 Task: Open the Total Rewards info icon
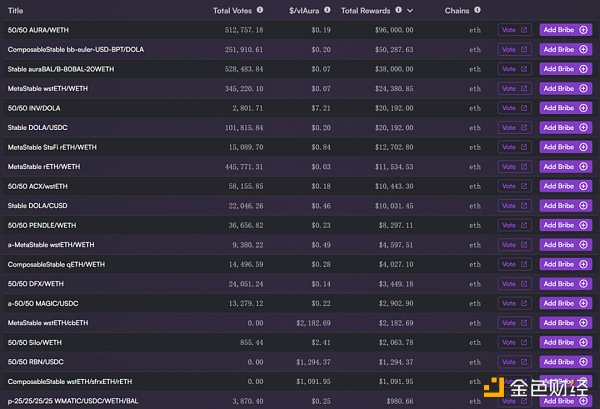(x=398, y=10)
